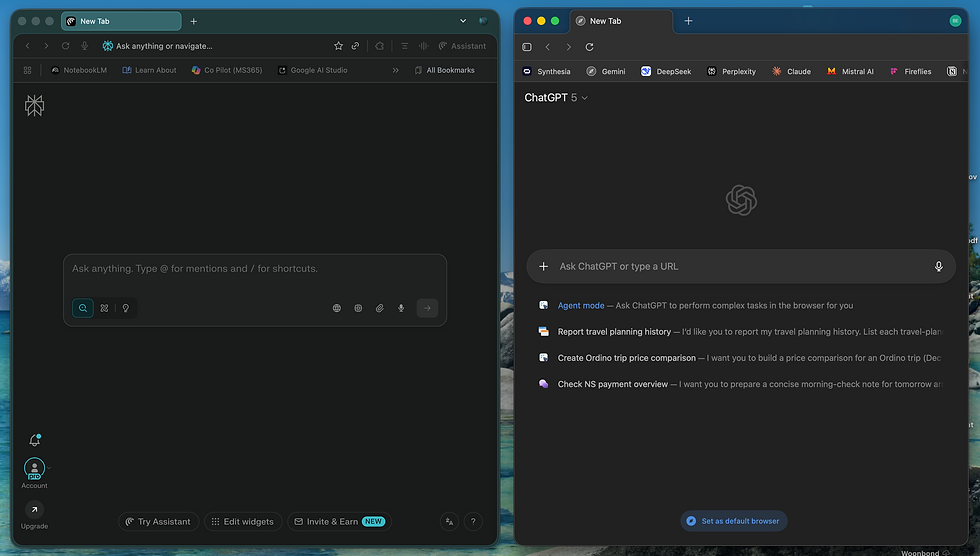Click Upgrade arrow icon
This screenshot has height=556, width=980.
[x=34, y=510]
